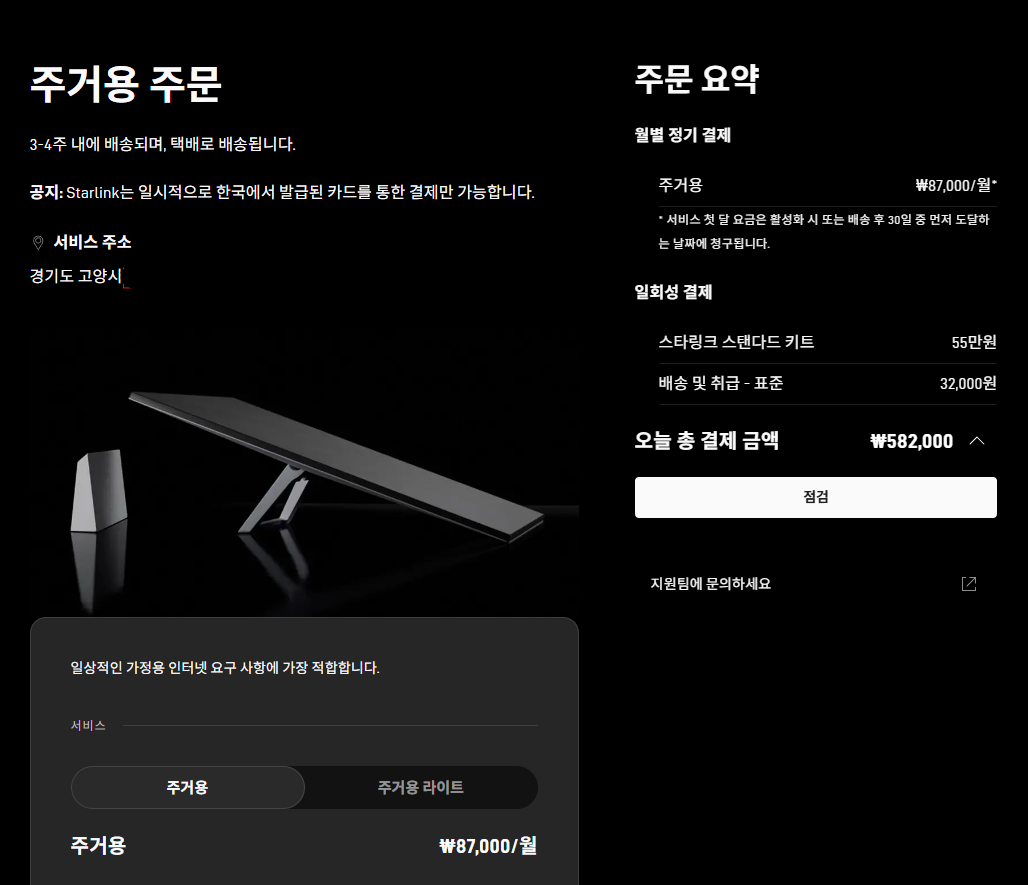1028x885 pixels.
Task: Click the location pin icon beside 서비스 주소
Action: [38, 243]
